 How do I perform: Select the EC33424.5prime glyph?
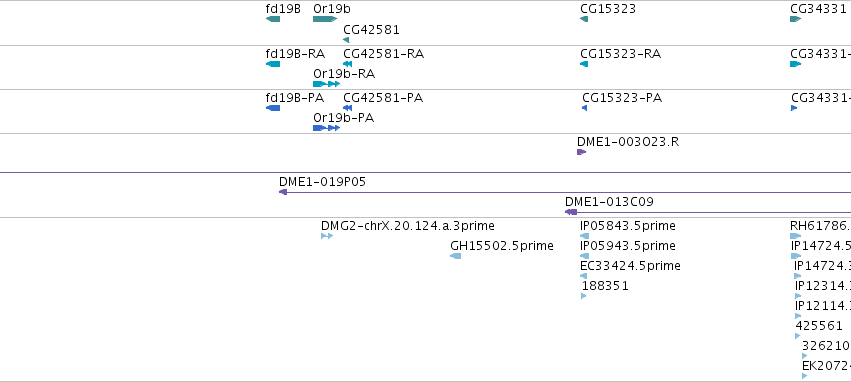[x=583, y=276]
